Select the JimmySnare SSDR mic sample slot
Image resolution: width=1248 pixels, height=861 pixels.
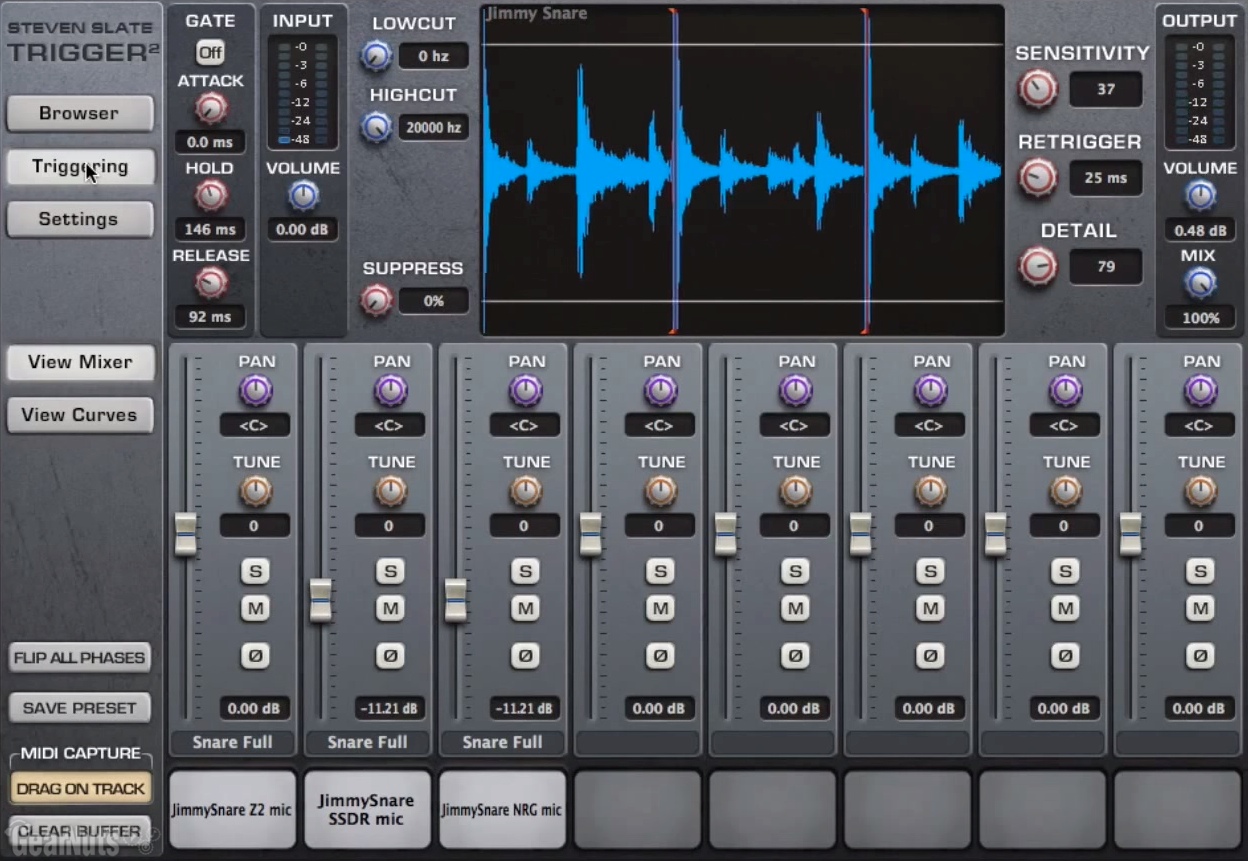(x=368, y=809)
